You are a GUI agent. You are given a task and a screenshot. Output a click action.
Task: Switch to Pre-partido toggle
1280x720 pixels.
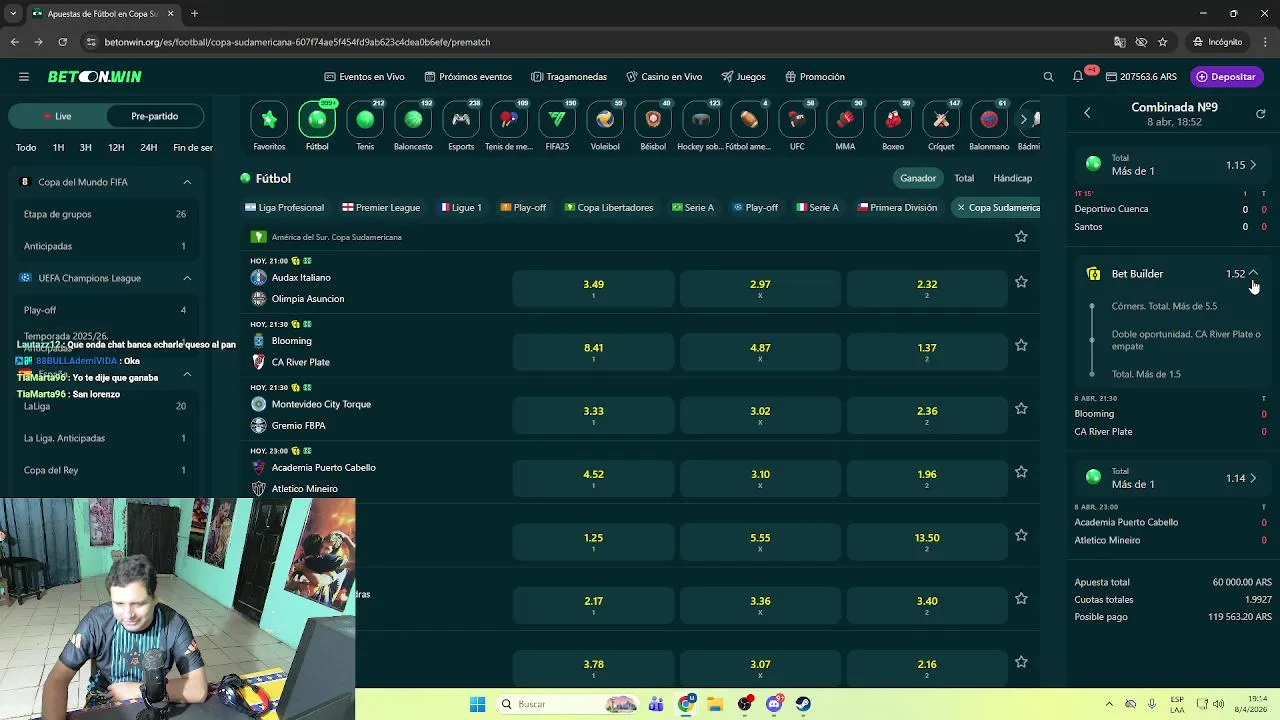[x=154, y=116]
